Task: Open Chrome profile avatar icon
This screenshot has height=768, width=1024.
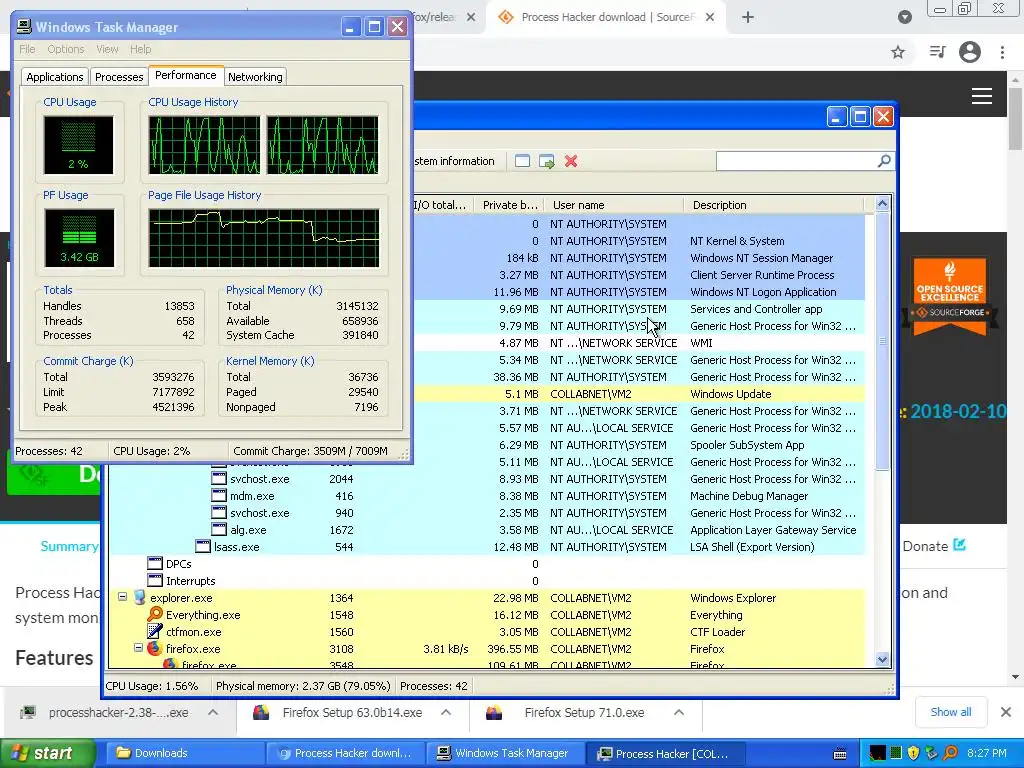Action: [x=970, y=52]
